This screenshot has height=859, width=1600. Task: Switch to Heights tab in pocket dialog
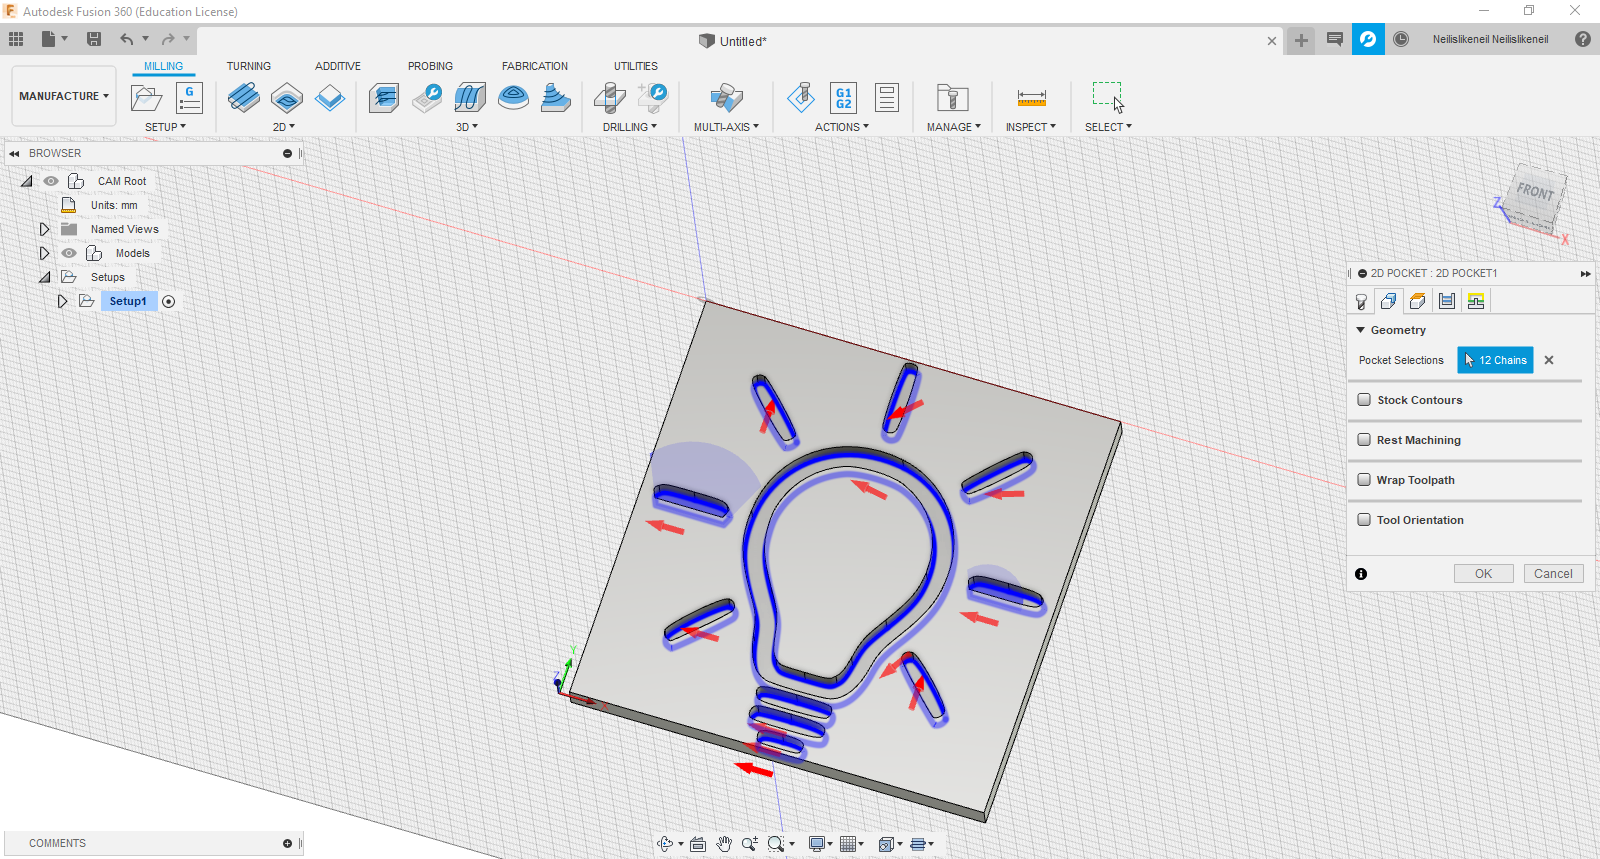click(x=1418, y=301)
